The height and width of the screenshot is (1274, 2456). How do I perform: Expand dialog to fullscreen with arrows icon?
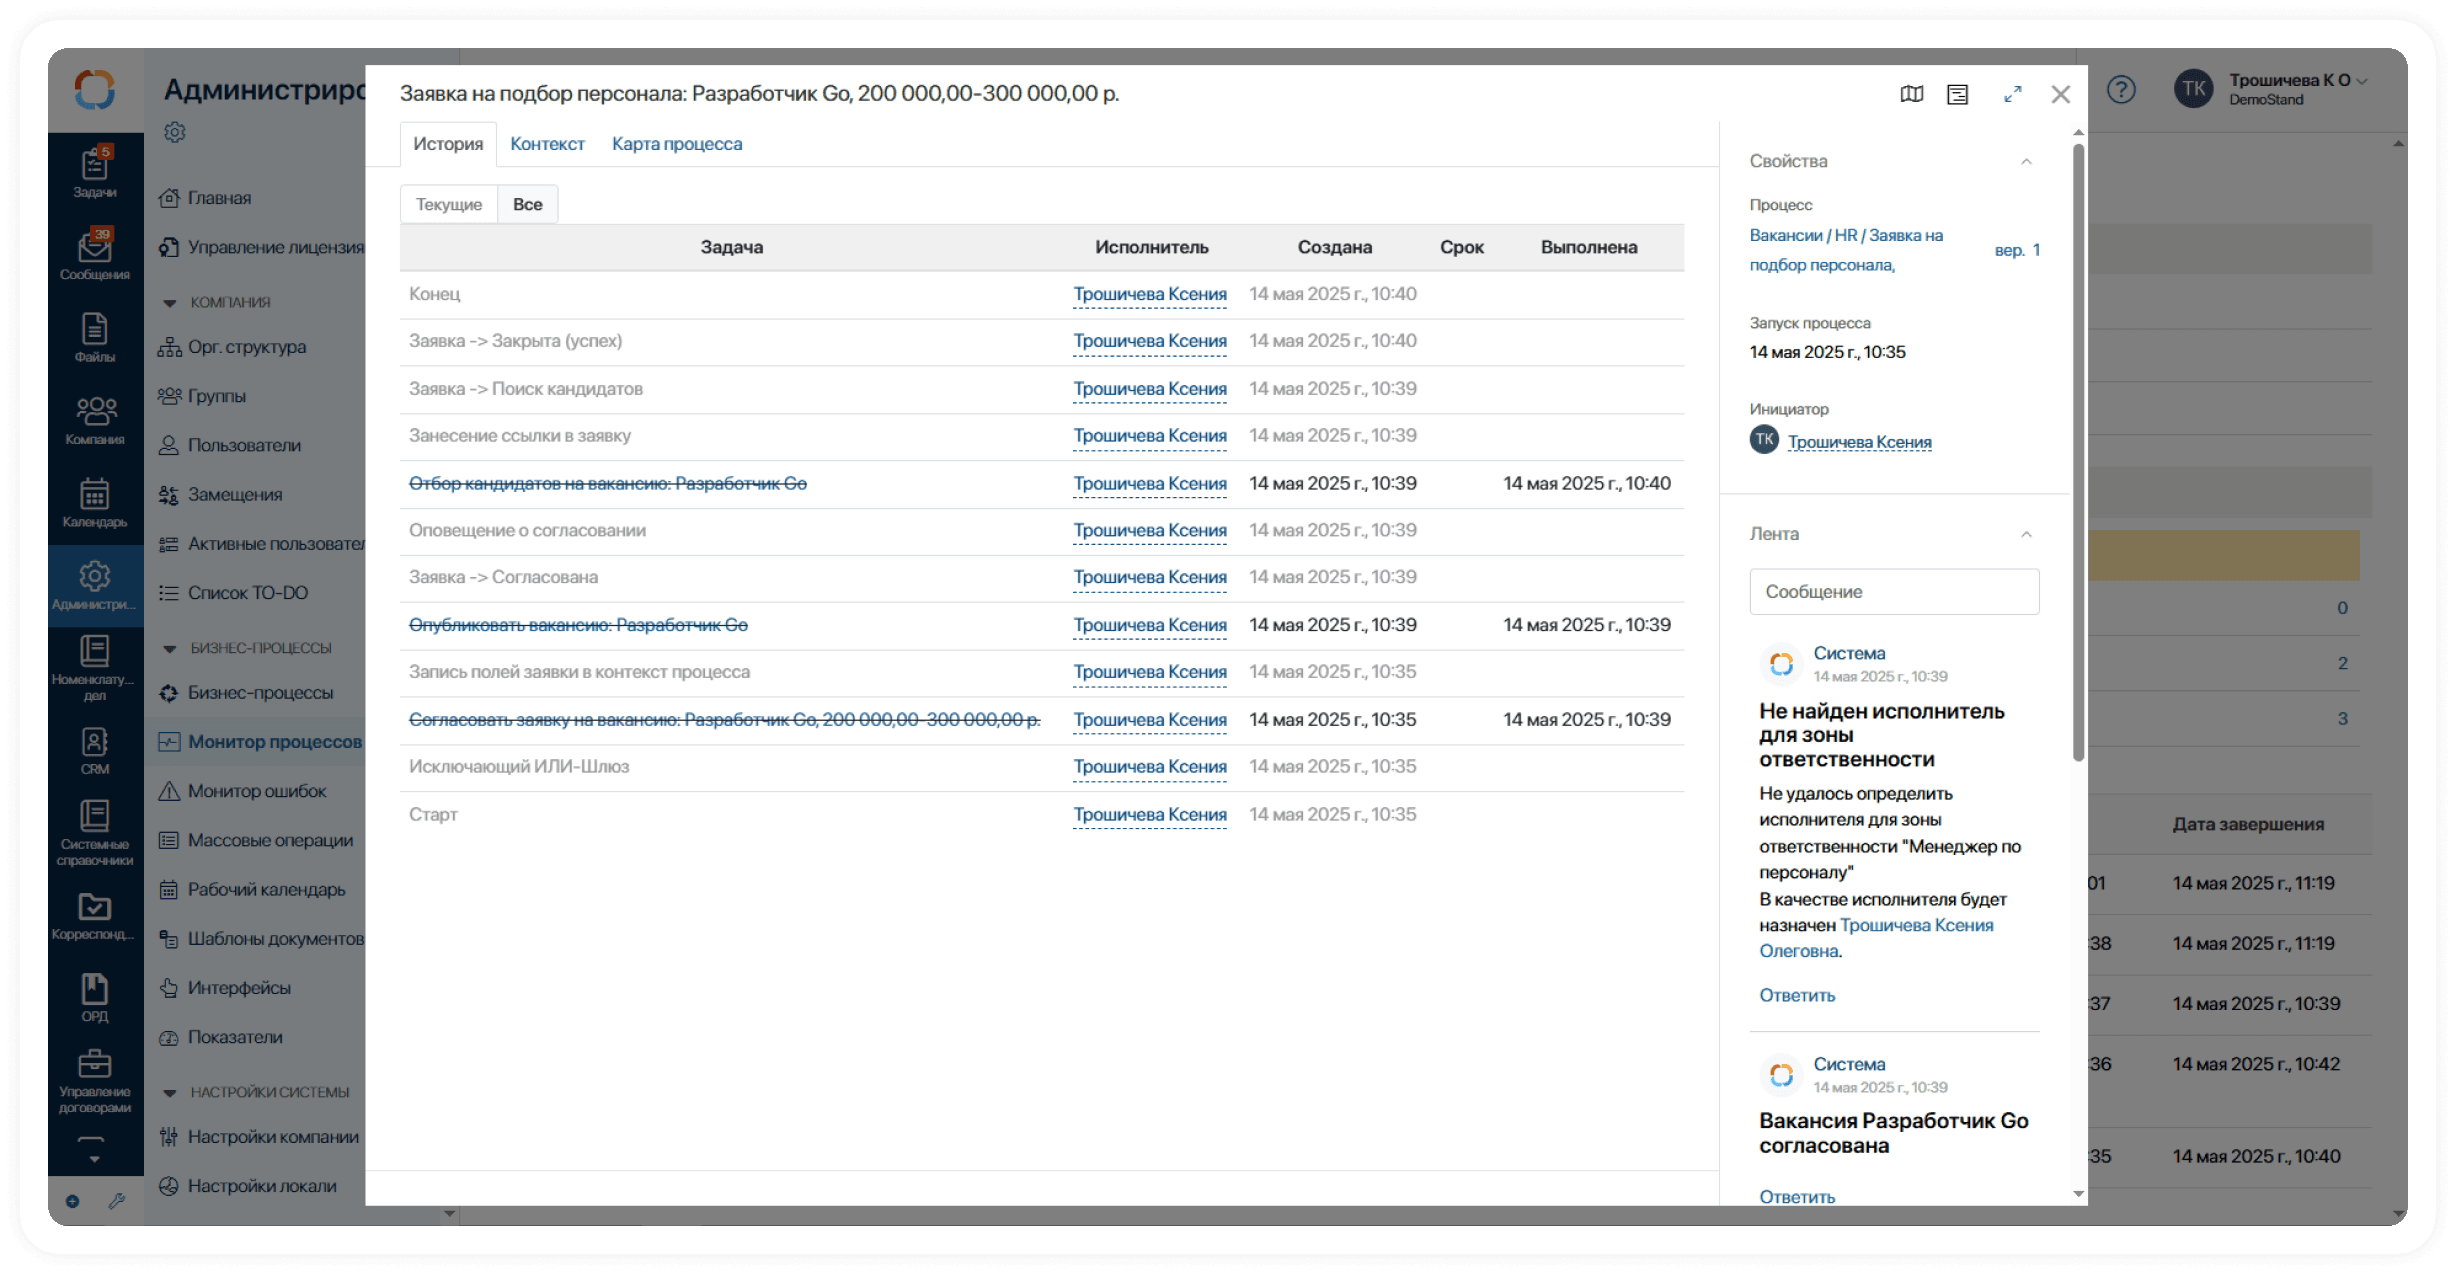[2012, 94]
